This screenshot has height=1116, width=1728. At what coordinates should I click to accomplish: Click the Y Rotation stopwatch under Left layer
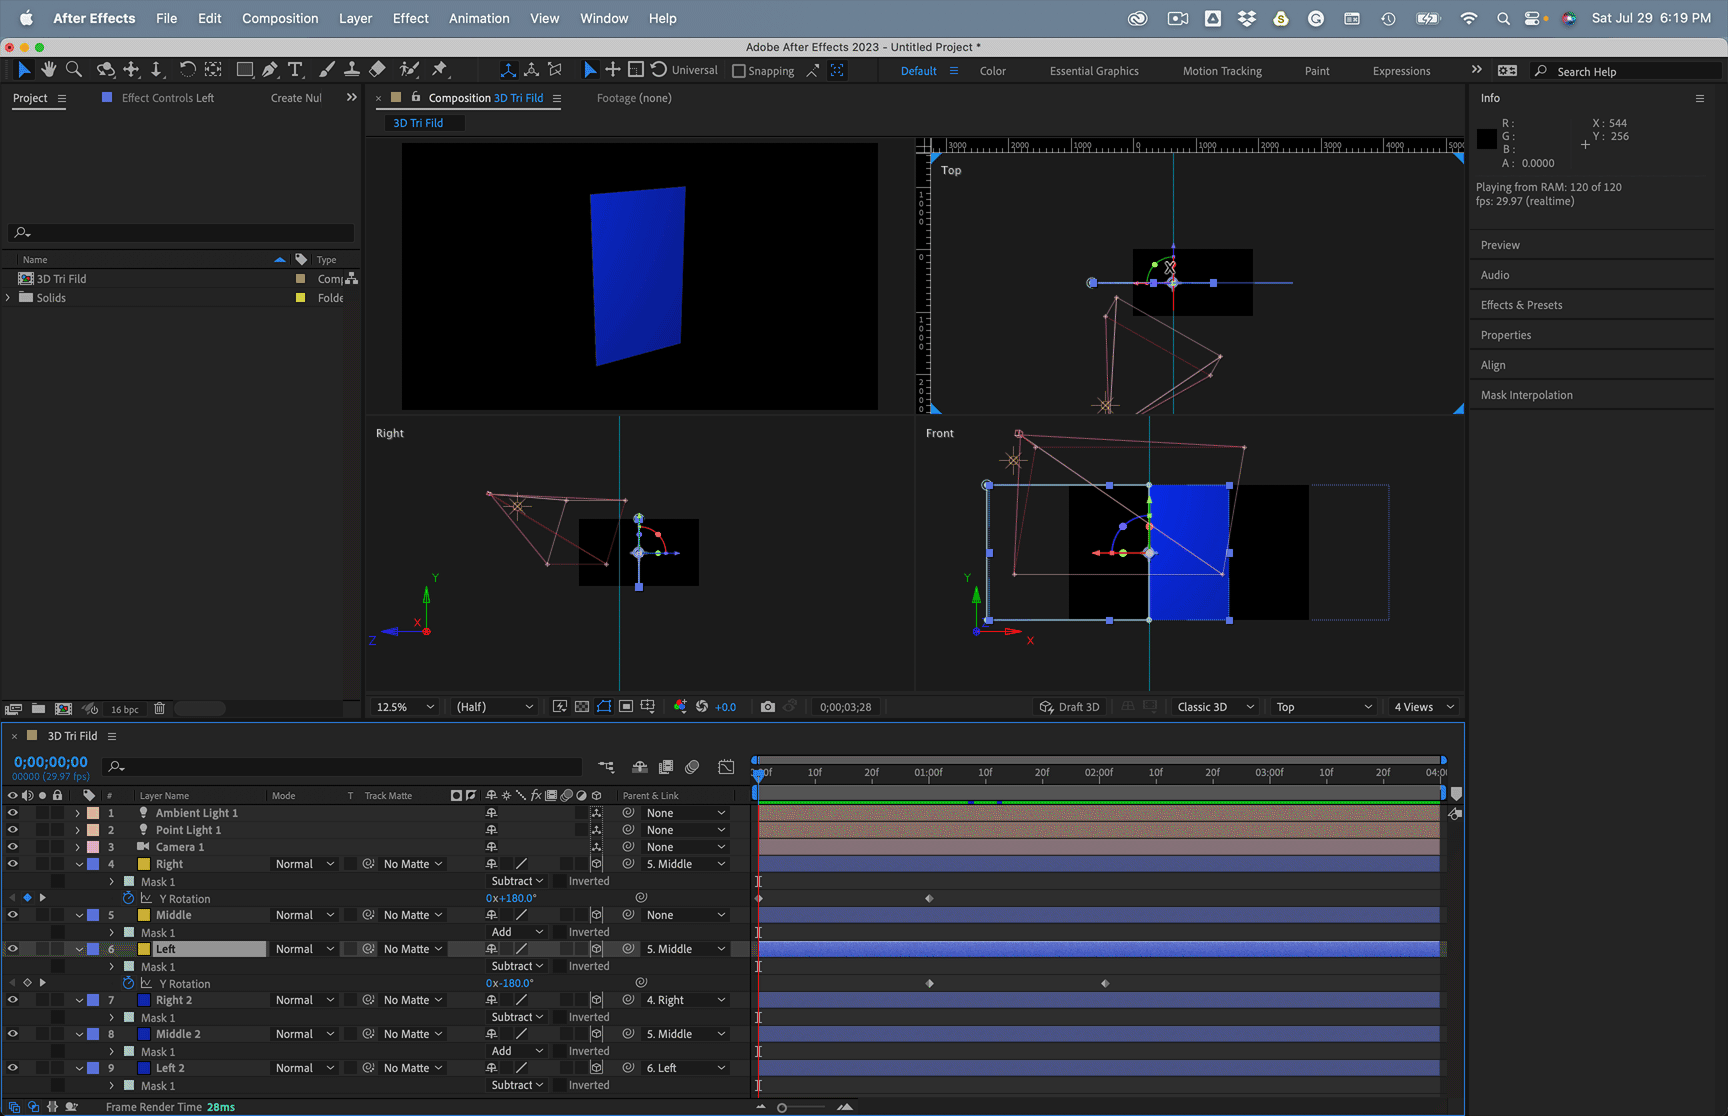(128, 984)
